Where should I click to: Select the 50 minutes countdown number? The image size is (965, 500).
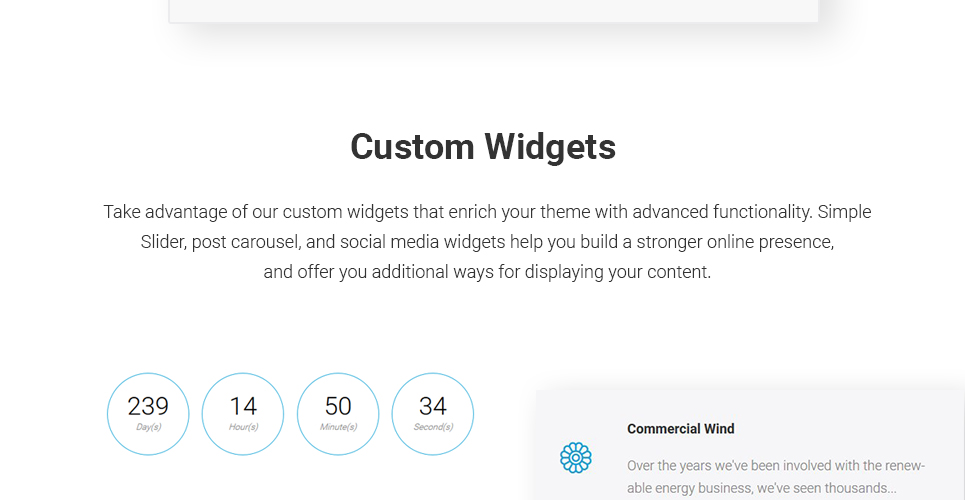click(x=338, y=406)
